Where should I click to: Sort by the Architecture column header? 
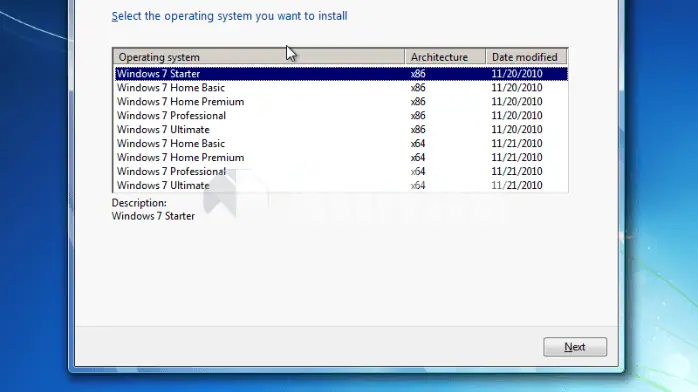[x=445, y=57]
